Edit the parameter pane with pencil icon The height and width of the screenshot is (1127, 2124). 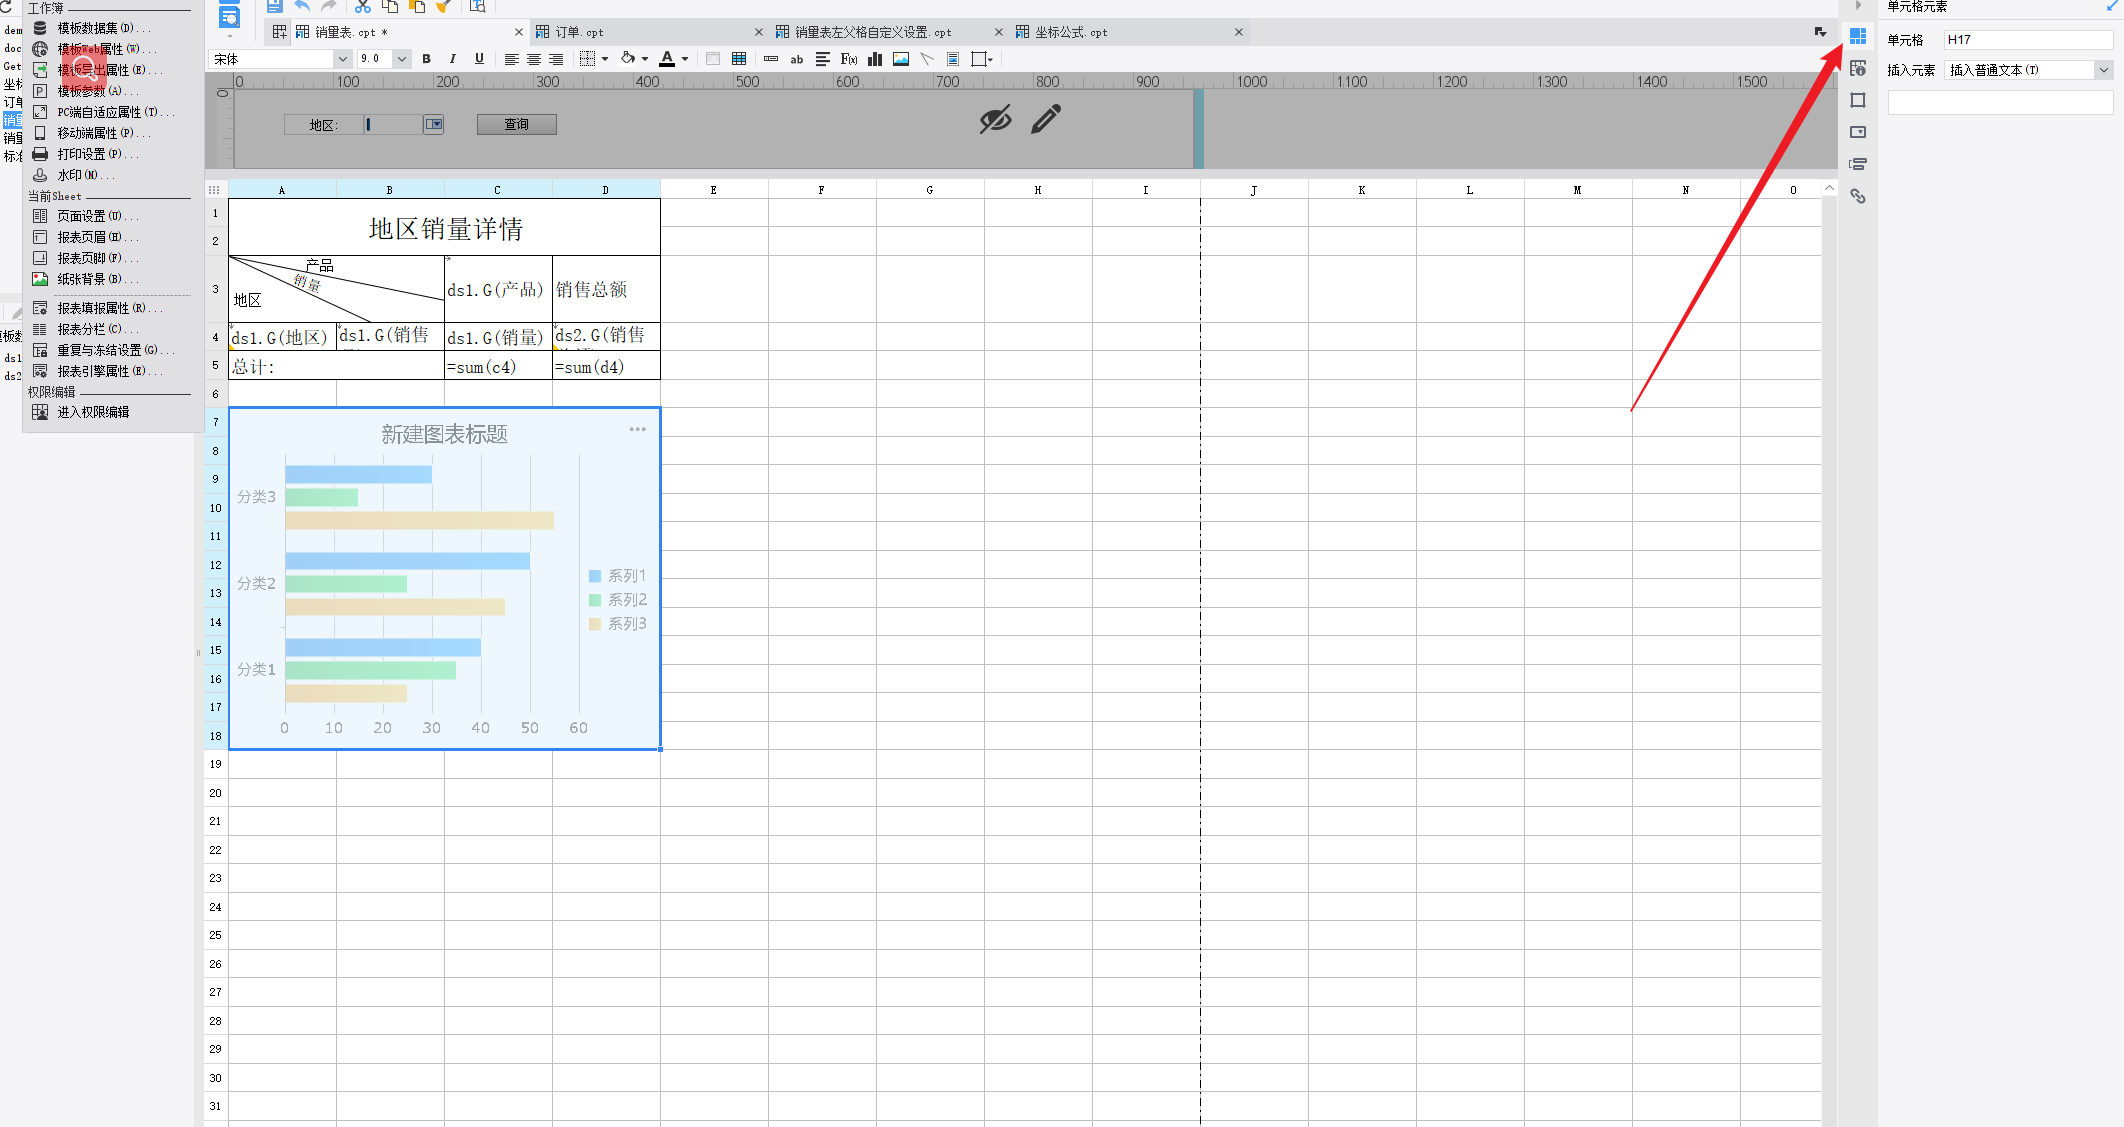(1046, 120)
